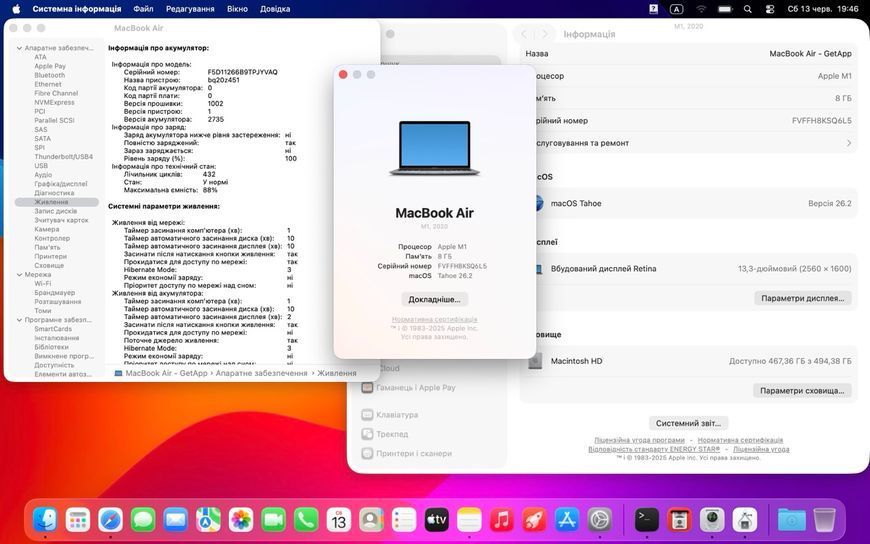This screenshot has height=544, width=870.
Task: Collapse the Апаратне забезпечення tree section
Action: (19, 48)
